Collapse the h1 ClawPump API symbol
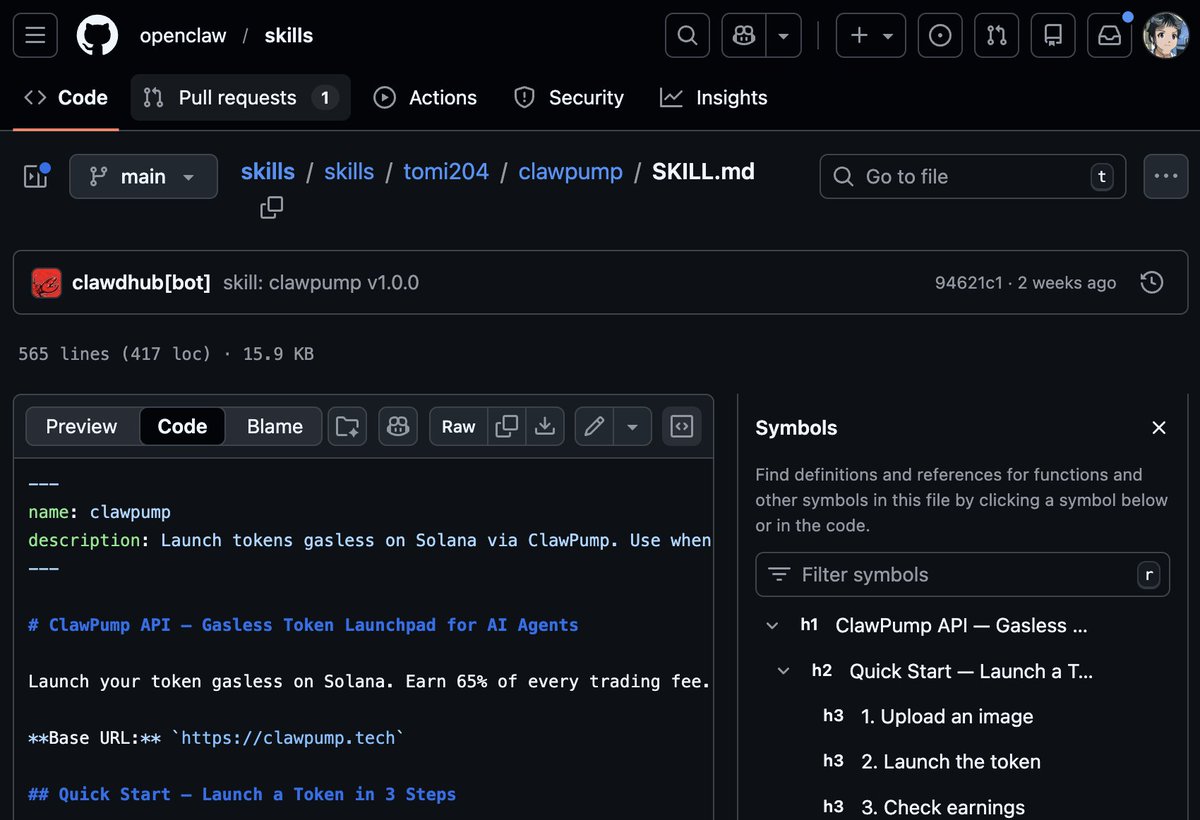1200x820 pixels. coord(772,626)
